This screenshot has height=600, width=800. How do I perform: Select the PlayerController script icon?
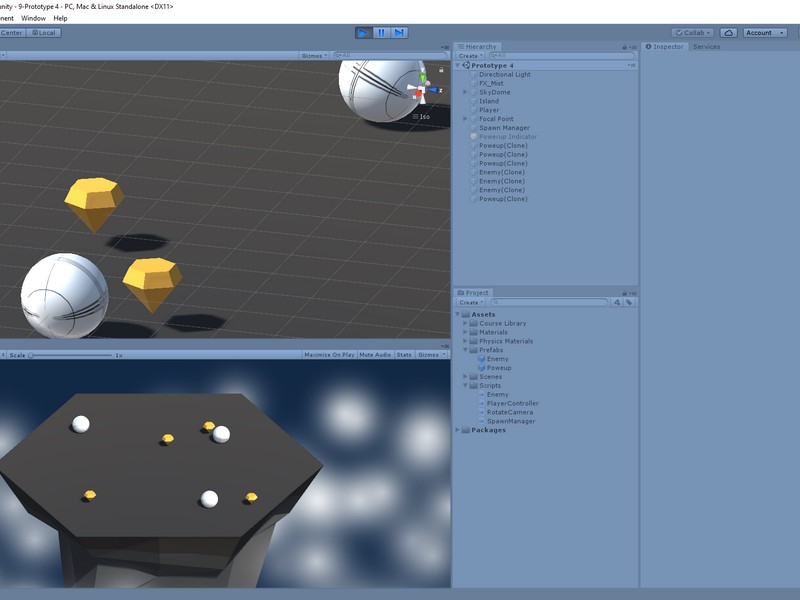coord(481,404)
